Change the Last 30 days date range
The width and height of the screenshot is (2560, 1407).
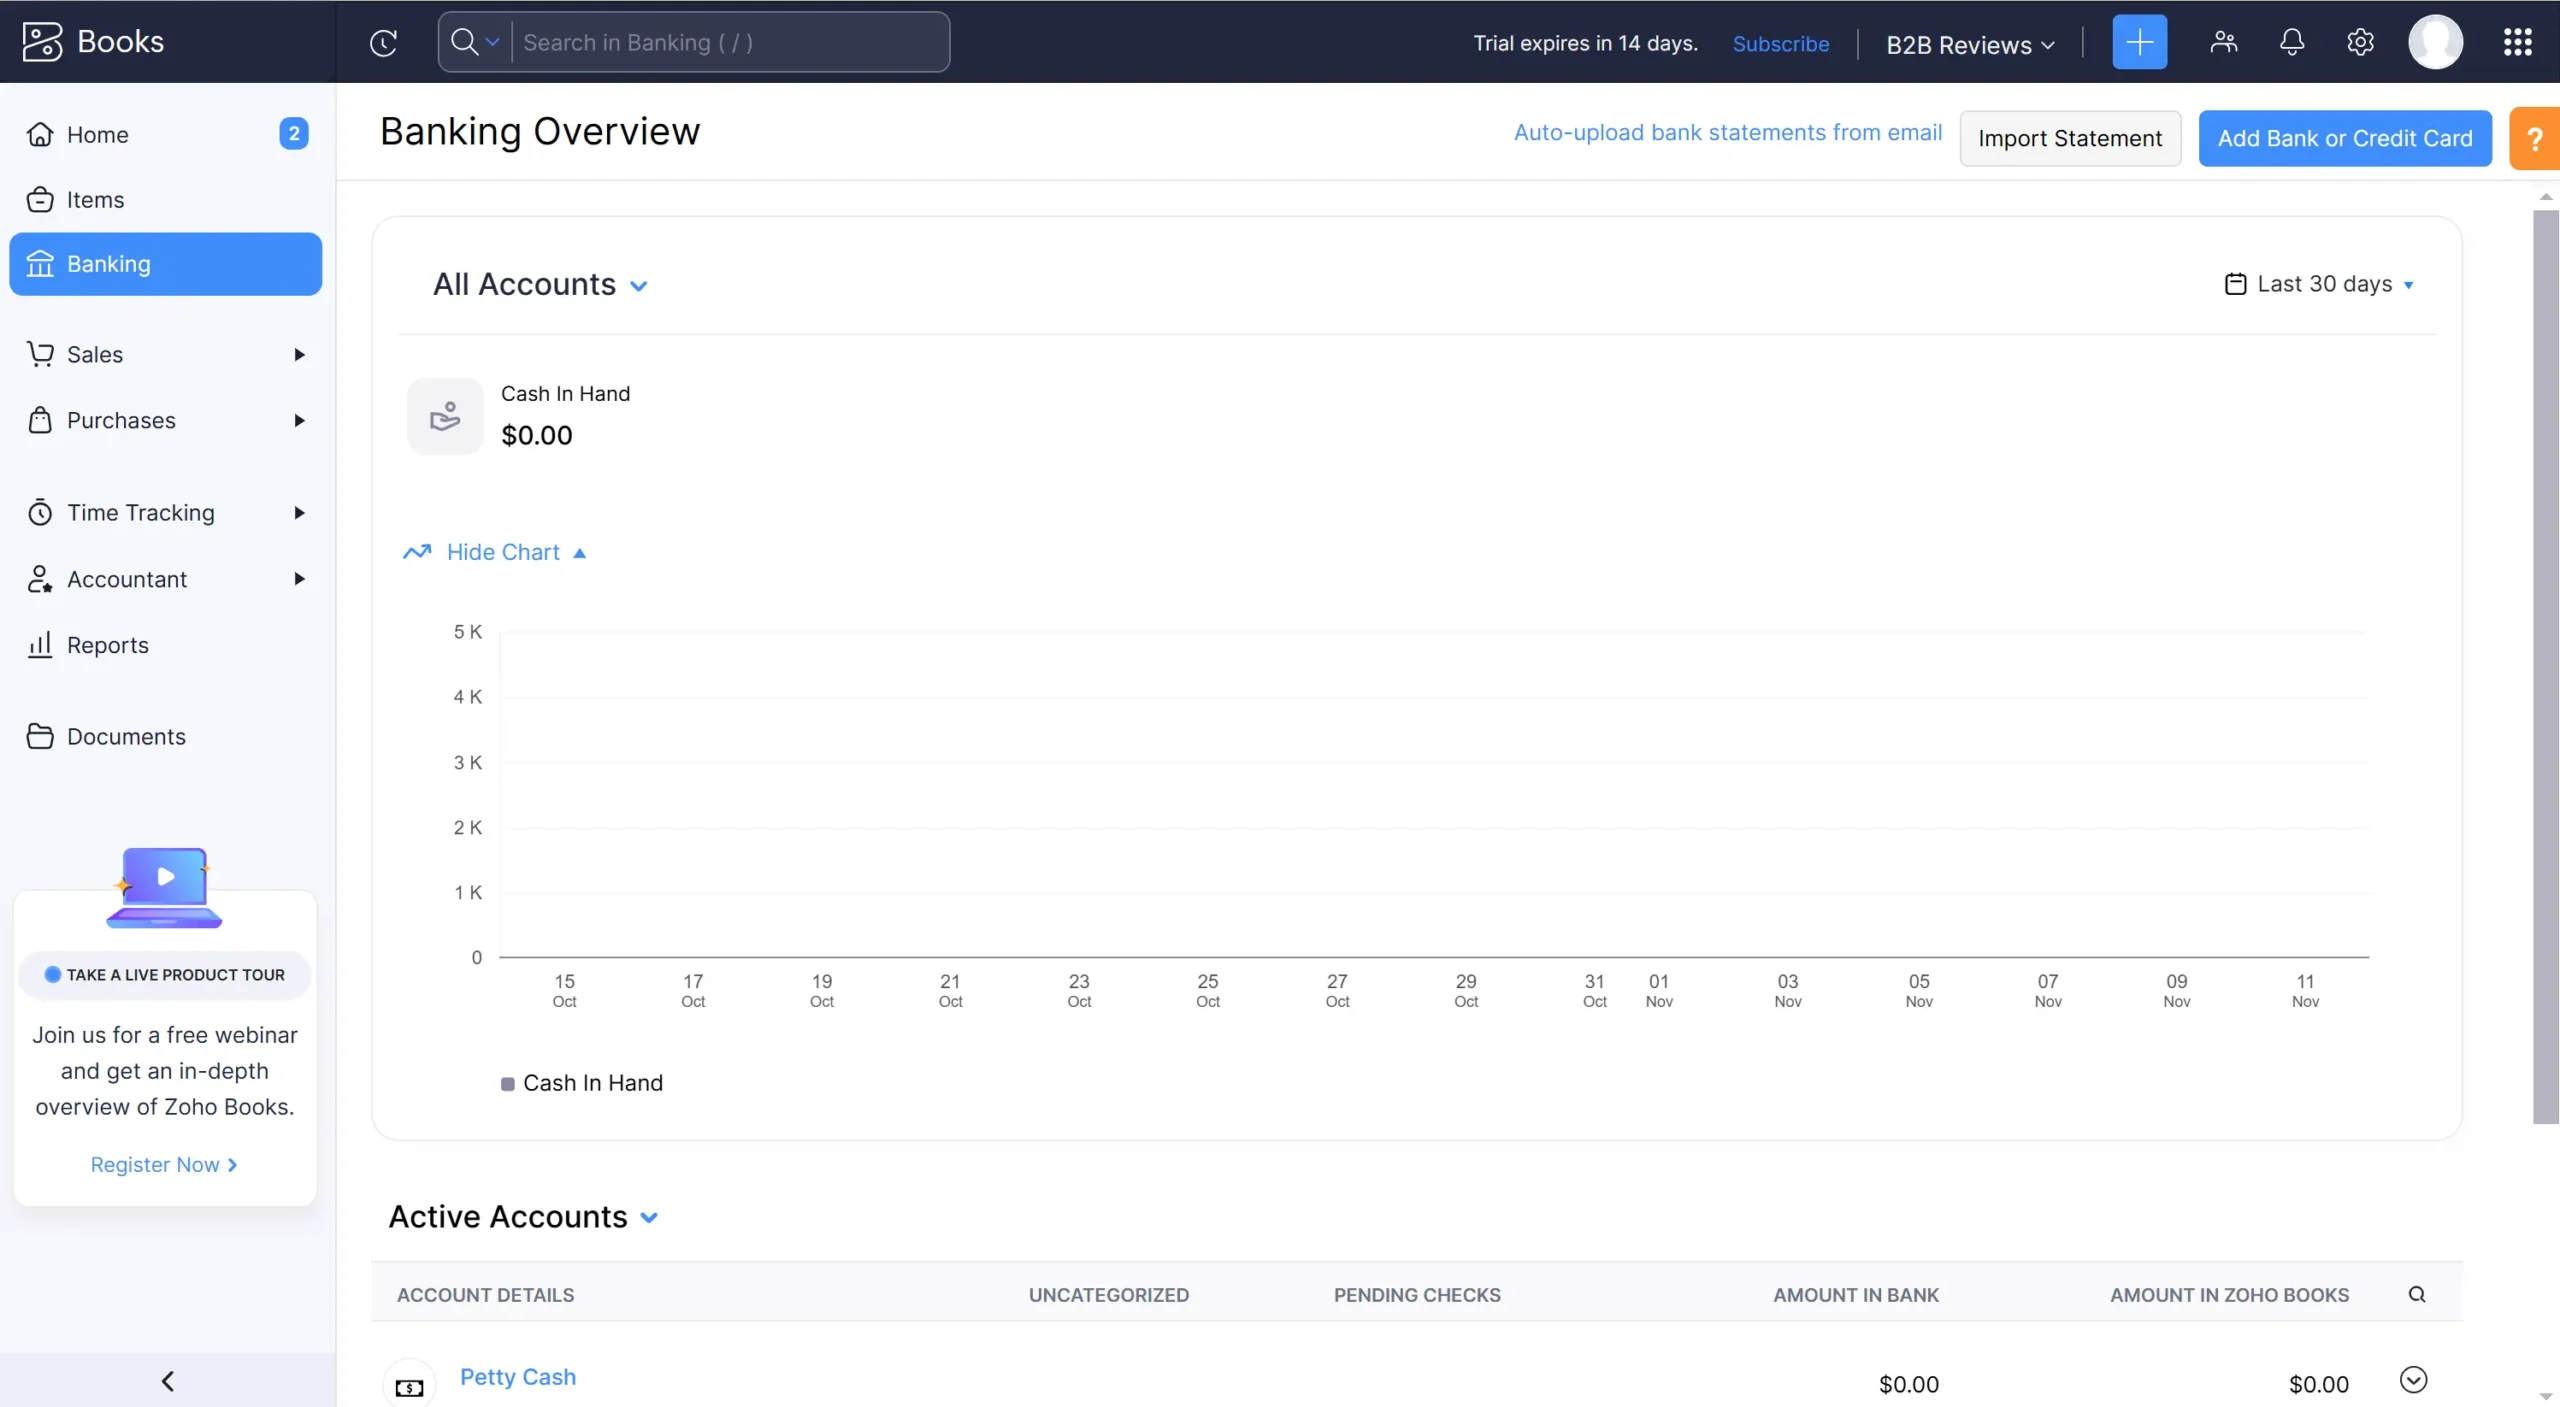2320,284
